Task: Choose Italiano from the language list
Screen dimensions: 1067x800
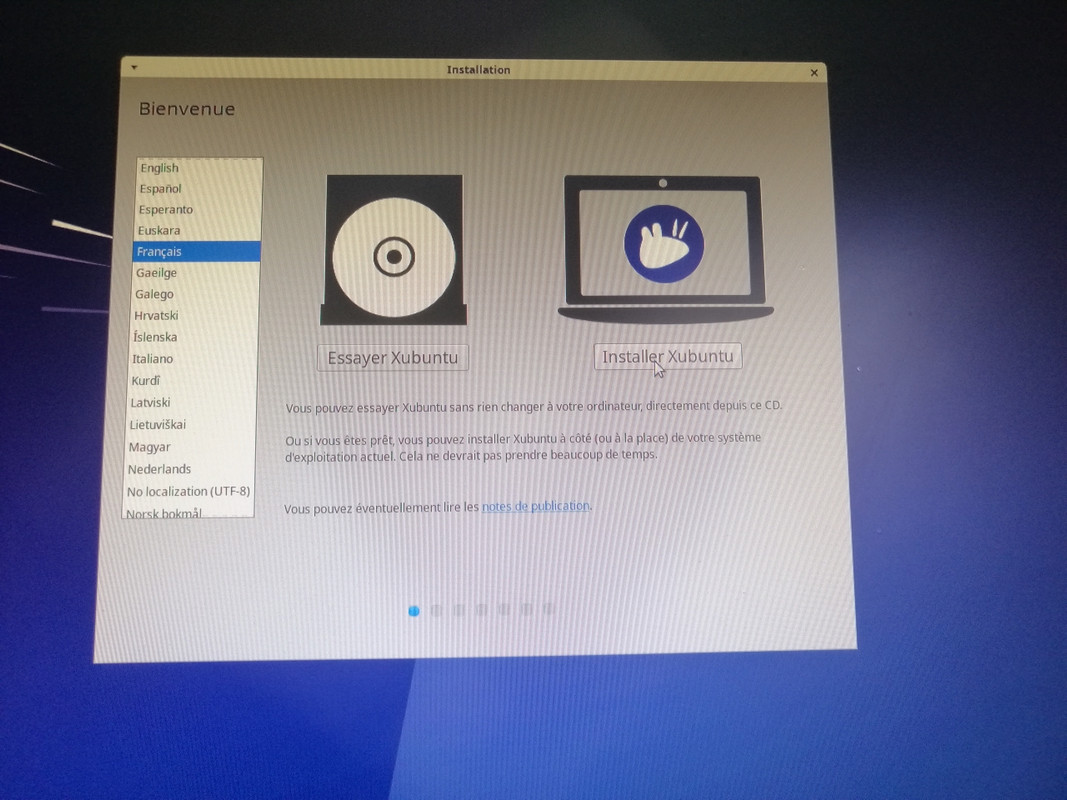Action: 193,359
